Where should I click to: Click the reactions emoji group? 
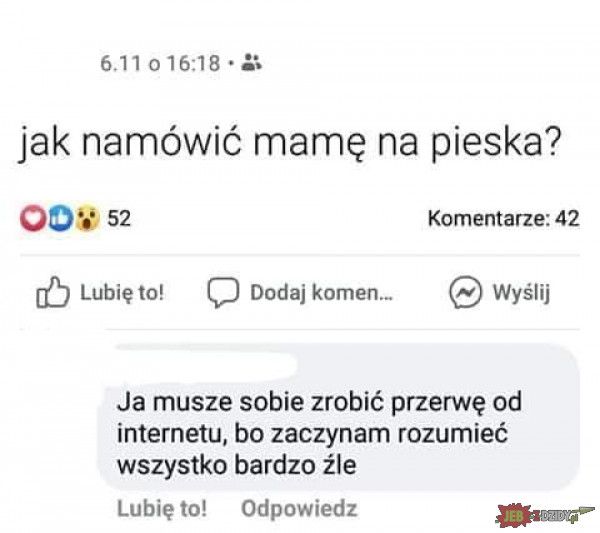(60, 218)
